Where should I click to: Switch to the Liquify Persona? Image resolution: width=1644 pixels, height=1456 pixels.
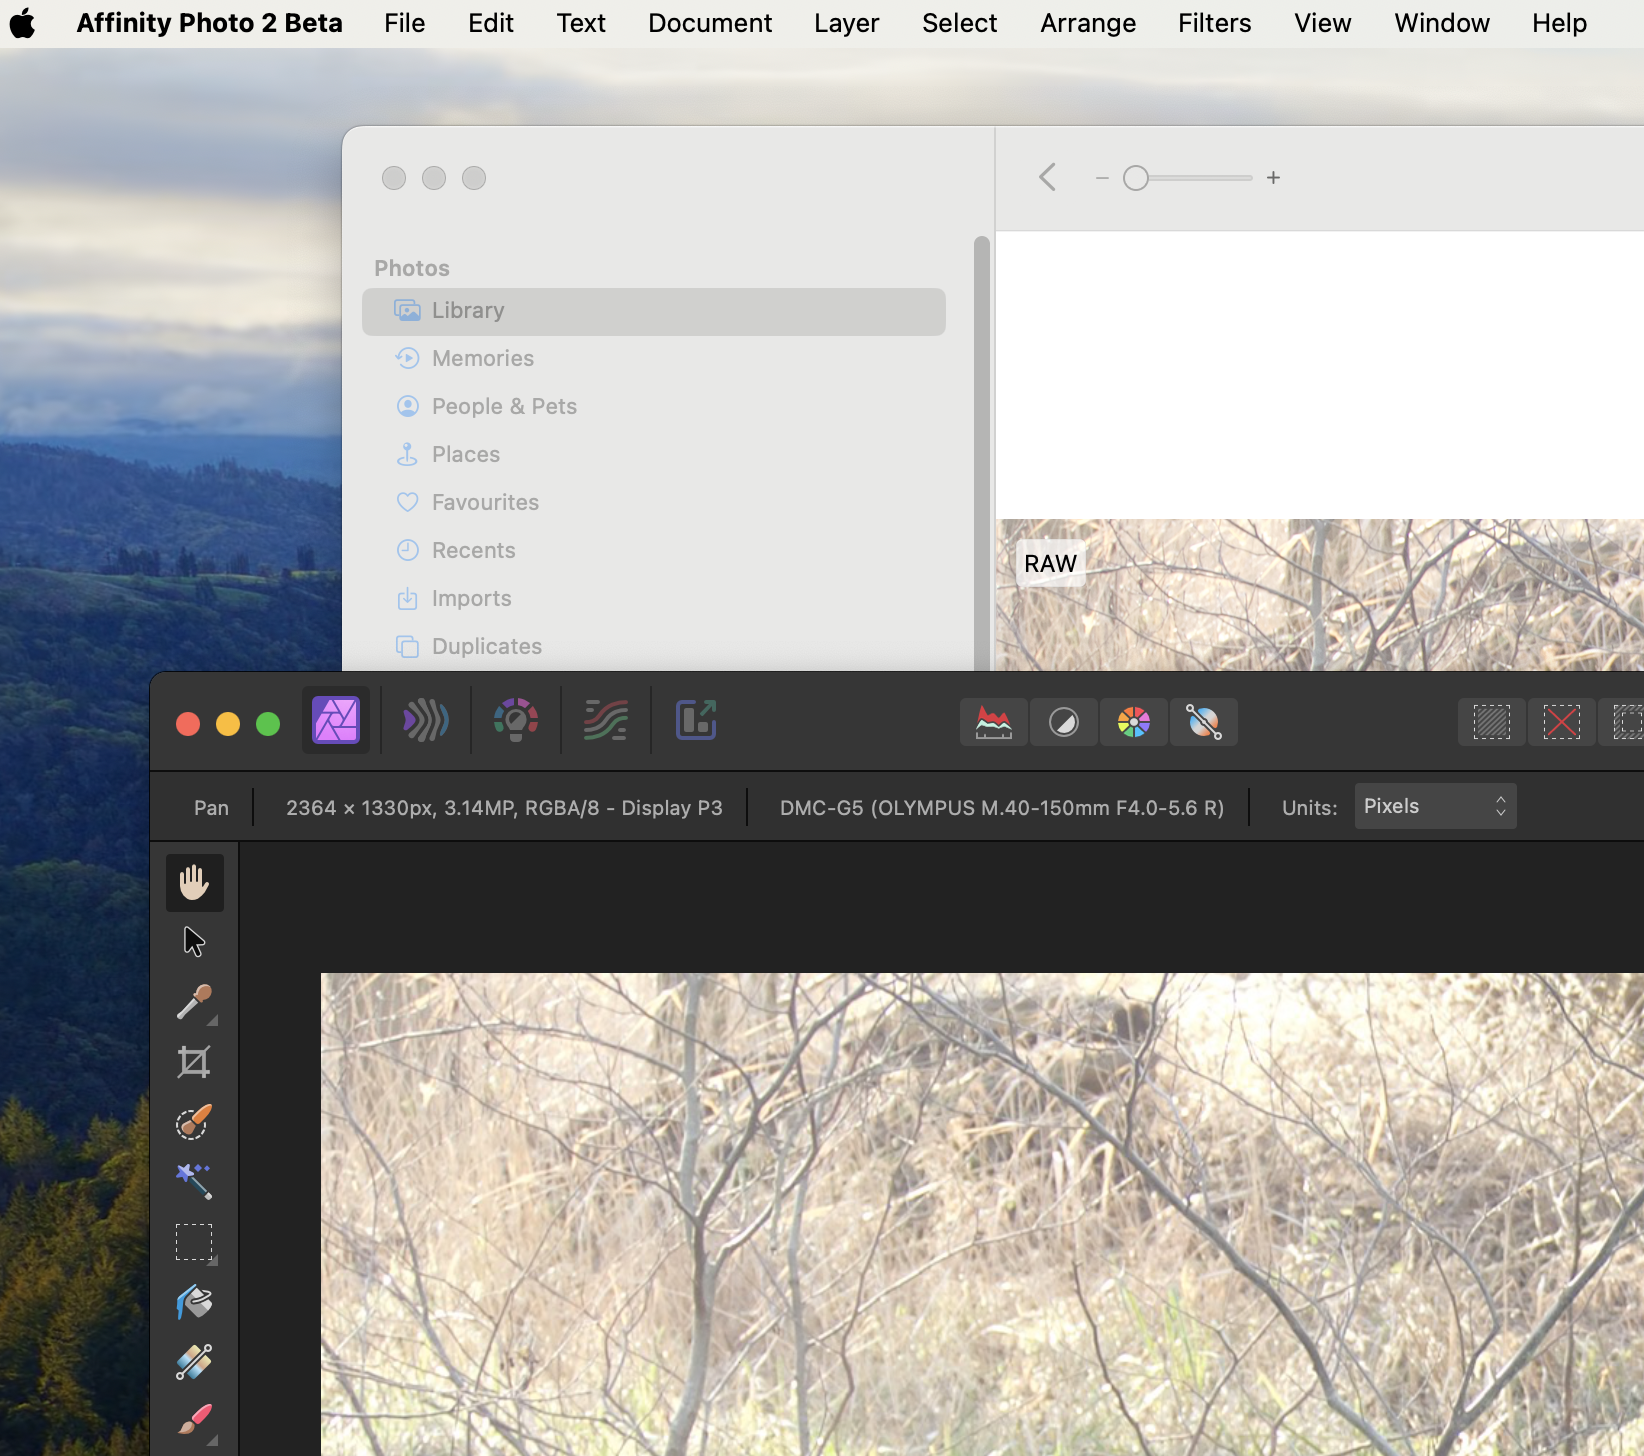425,720
